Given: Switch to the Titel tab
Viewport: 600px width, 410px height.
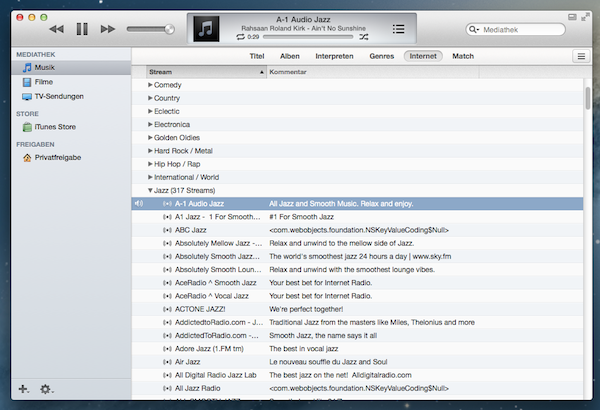Looking at the screenshot, I should coord(257,56).
